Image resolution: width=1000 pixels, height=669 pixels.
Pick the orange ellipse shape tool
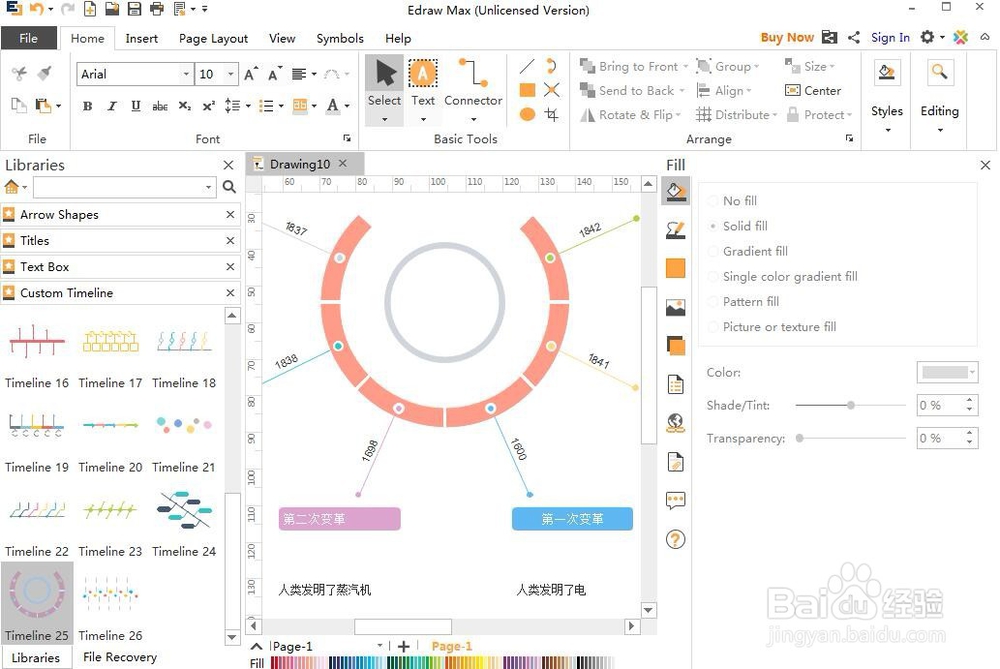(527, 114)
